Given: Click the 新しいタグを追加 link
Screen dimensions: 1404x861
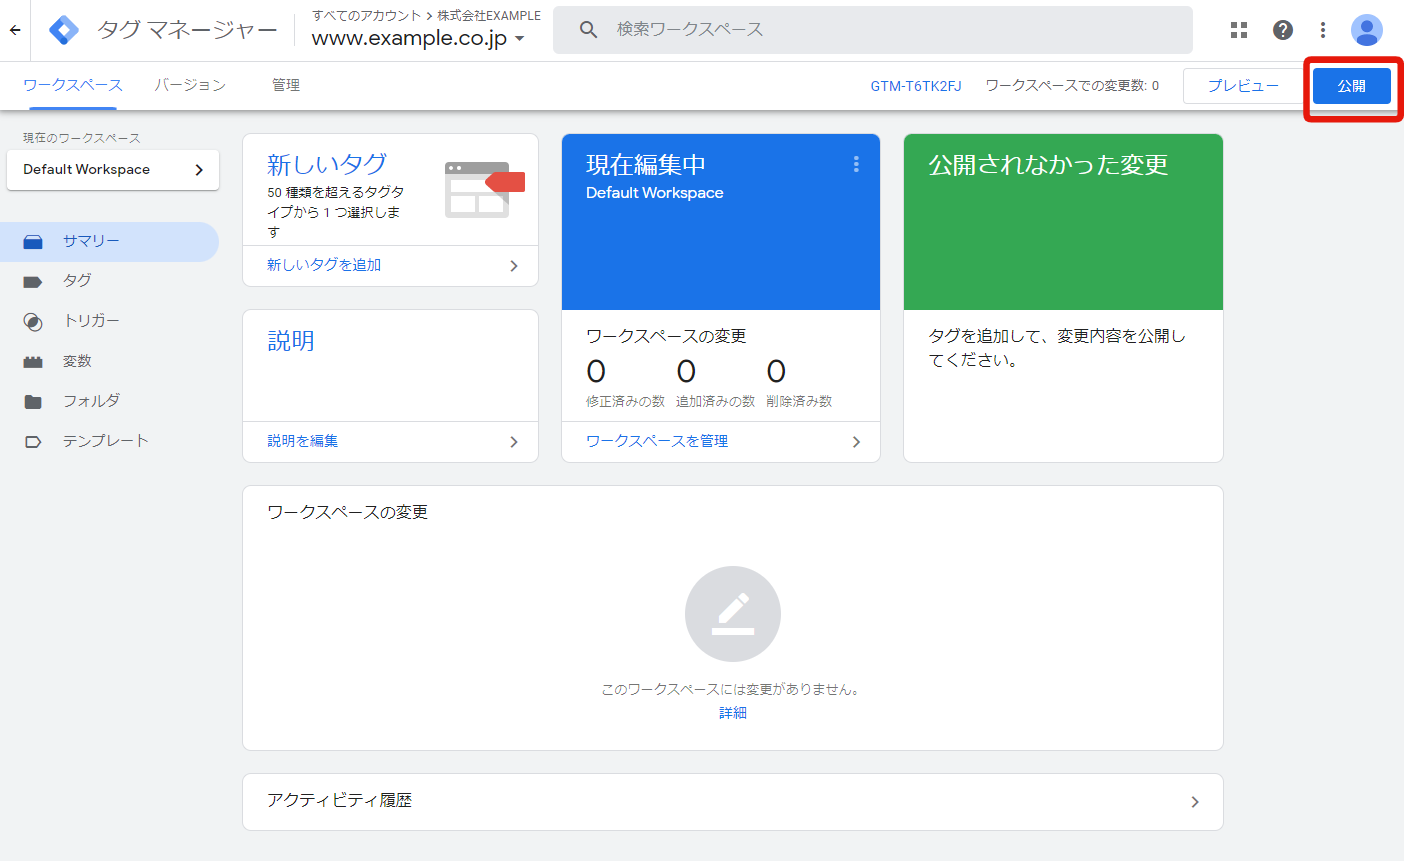Looking at the screenshot, I should pyautogui.click(x=324, y=265).
